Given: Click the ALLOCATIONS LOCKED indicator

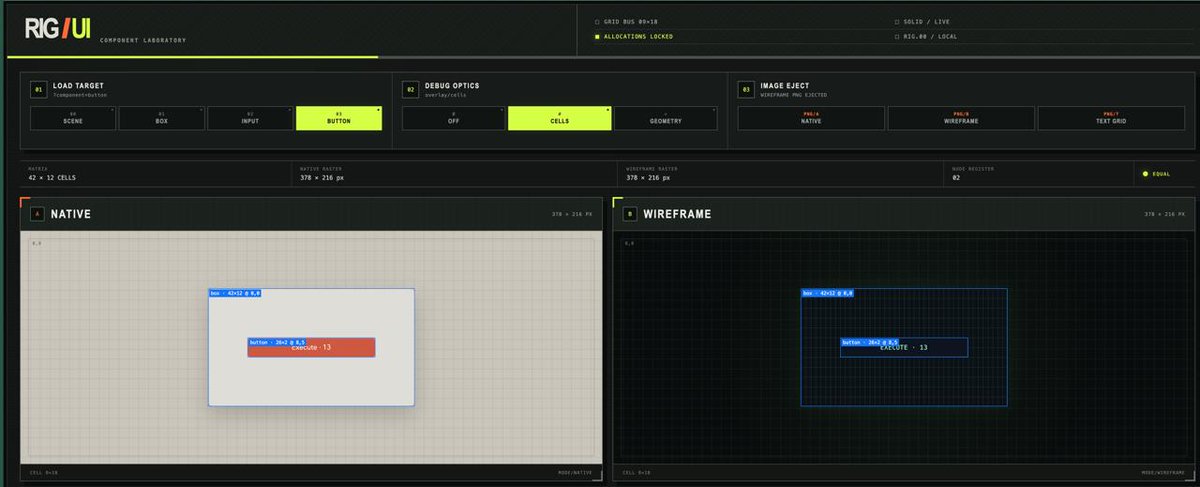Looking at the screenshot, I should pyautogui.click(x=633, y=36).
